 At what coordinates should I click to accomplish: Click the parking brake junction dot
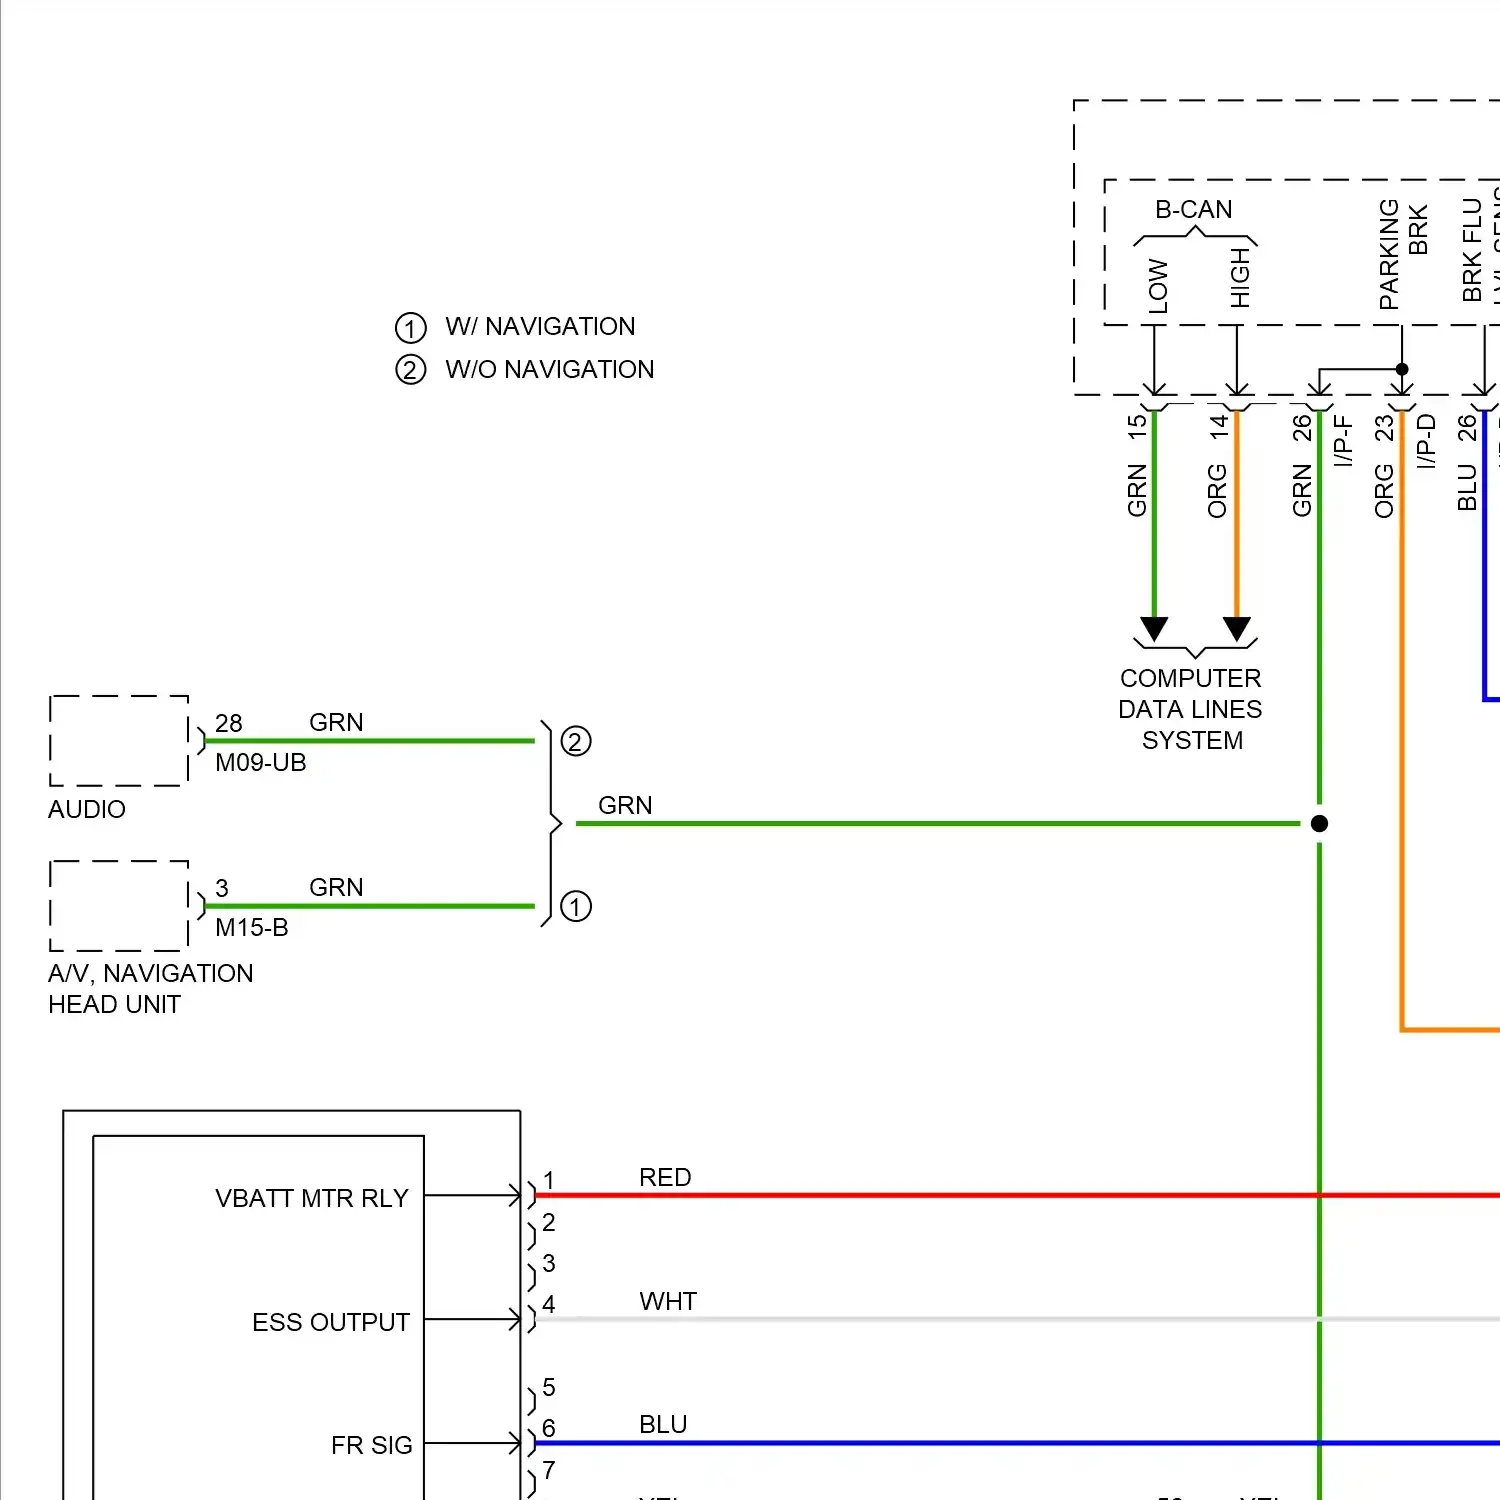1402,369
